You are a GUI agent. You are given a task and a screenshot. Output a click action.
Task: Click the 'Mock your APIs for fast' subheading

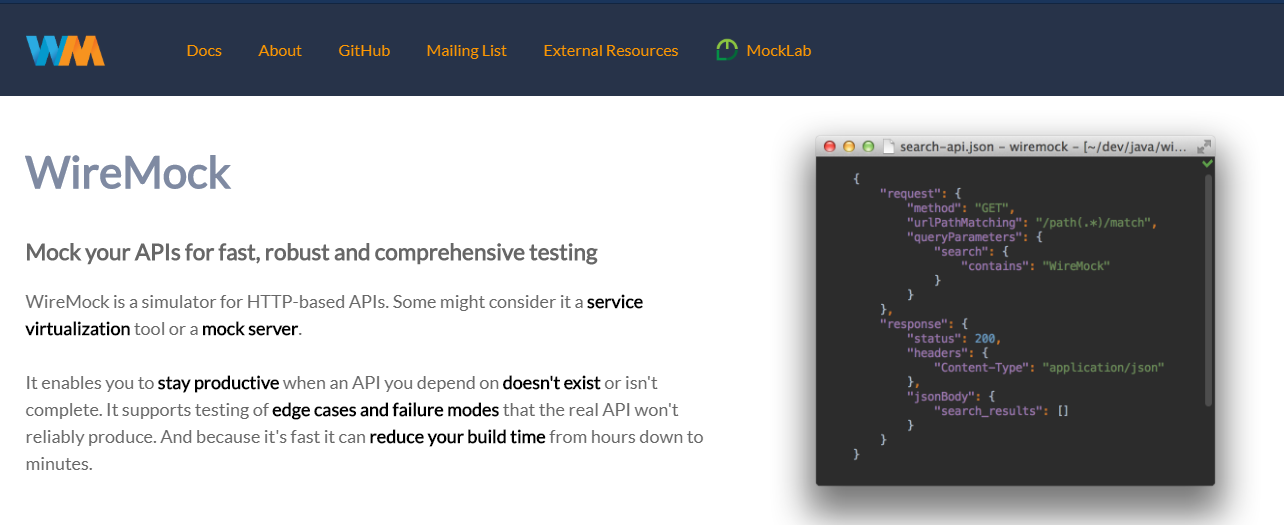pyautogui.click(x=311, y=252)
